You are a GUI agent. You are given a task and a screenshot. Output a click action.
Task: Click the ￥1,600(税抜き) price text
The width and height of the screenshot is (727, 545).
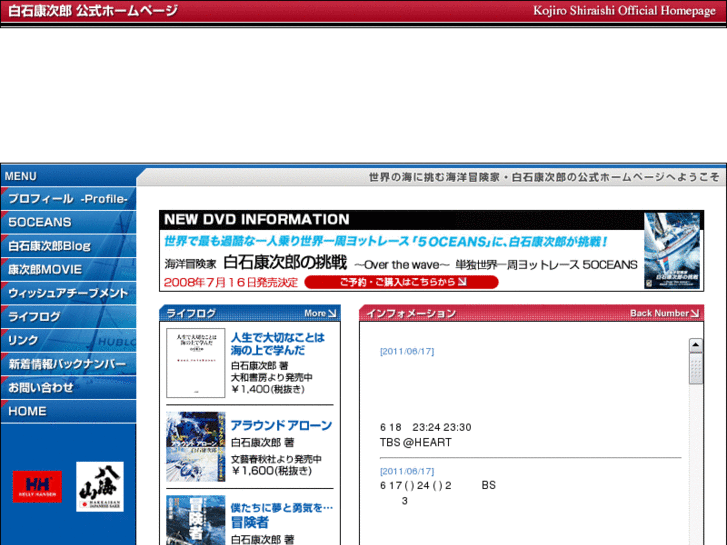[x=271, y=471]
